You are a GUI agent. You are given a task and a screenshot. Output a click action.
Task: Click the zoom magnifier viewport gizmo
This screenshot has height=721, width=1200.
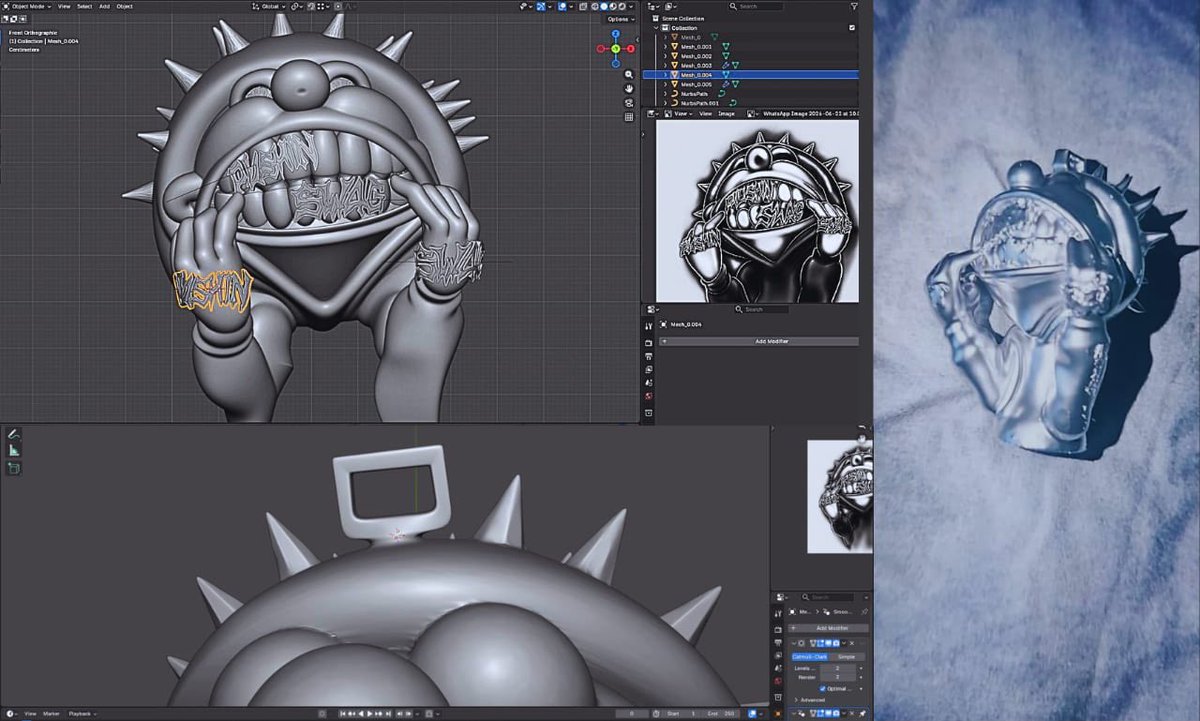click(x=629, y=75)
